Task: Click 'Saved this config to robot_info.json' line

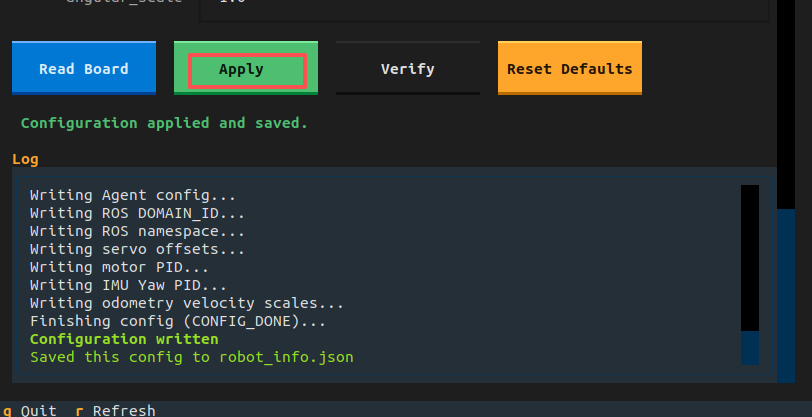Action: coord(192,357)
